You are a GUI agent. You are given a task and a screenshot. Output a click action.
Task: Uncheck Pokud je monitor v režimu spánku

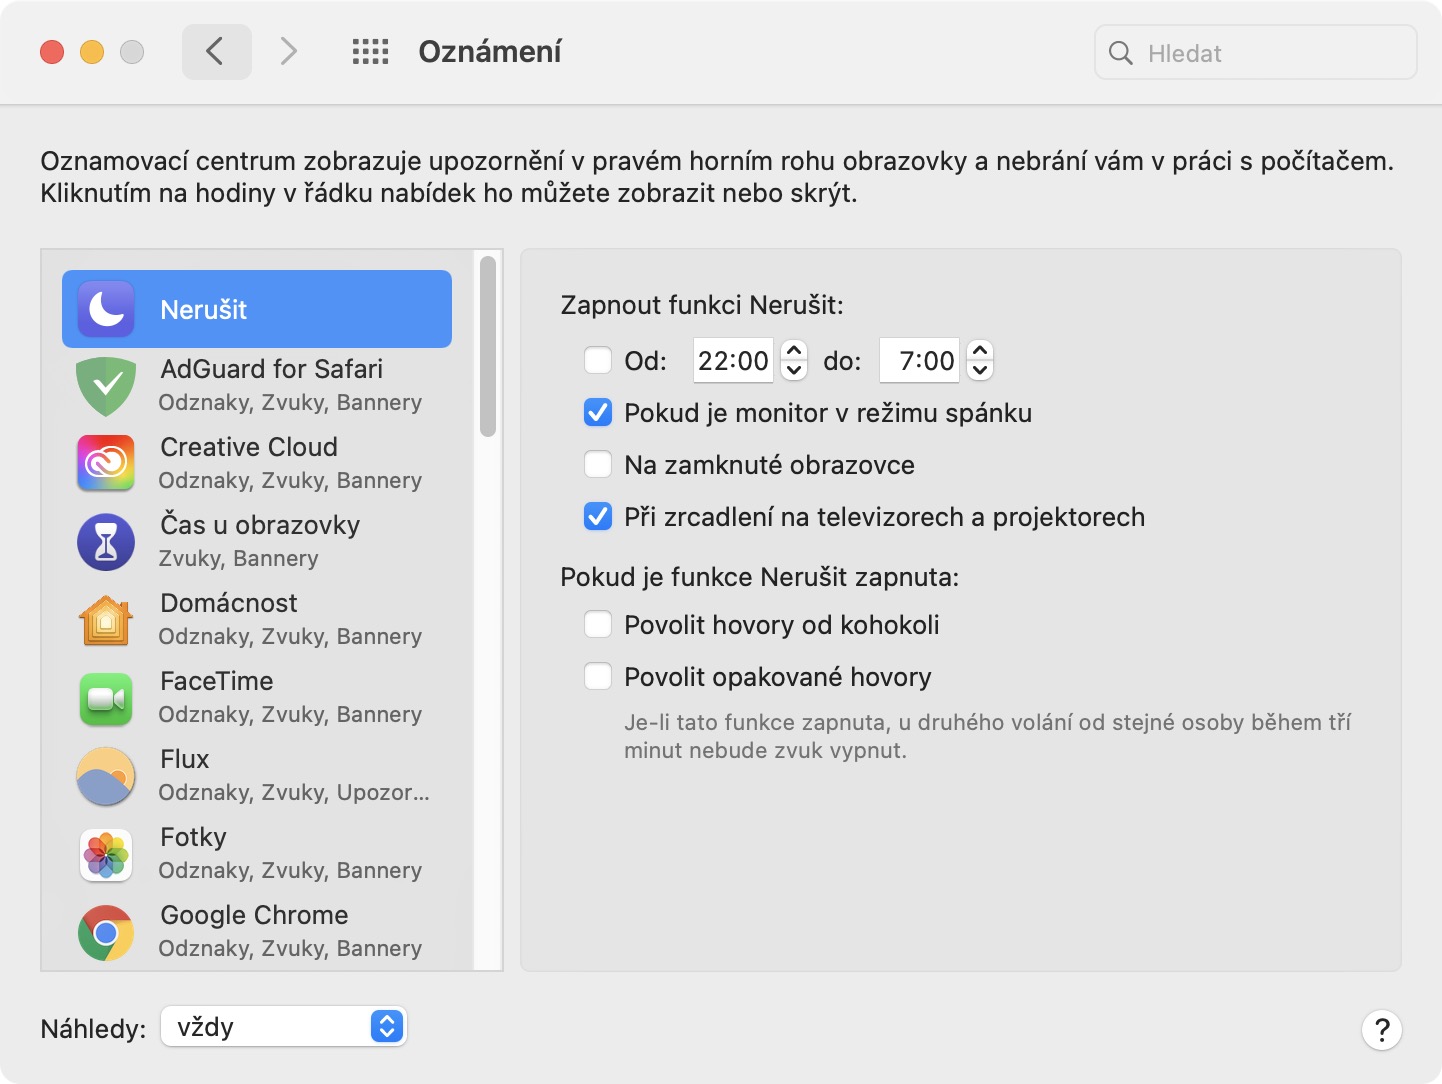pos(598,412)
